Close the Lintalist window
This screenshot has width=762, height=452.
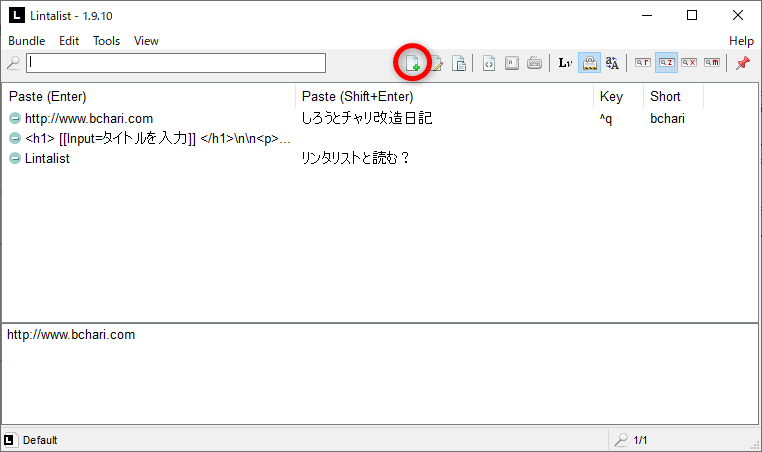738,16
